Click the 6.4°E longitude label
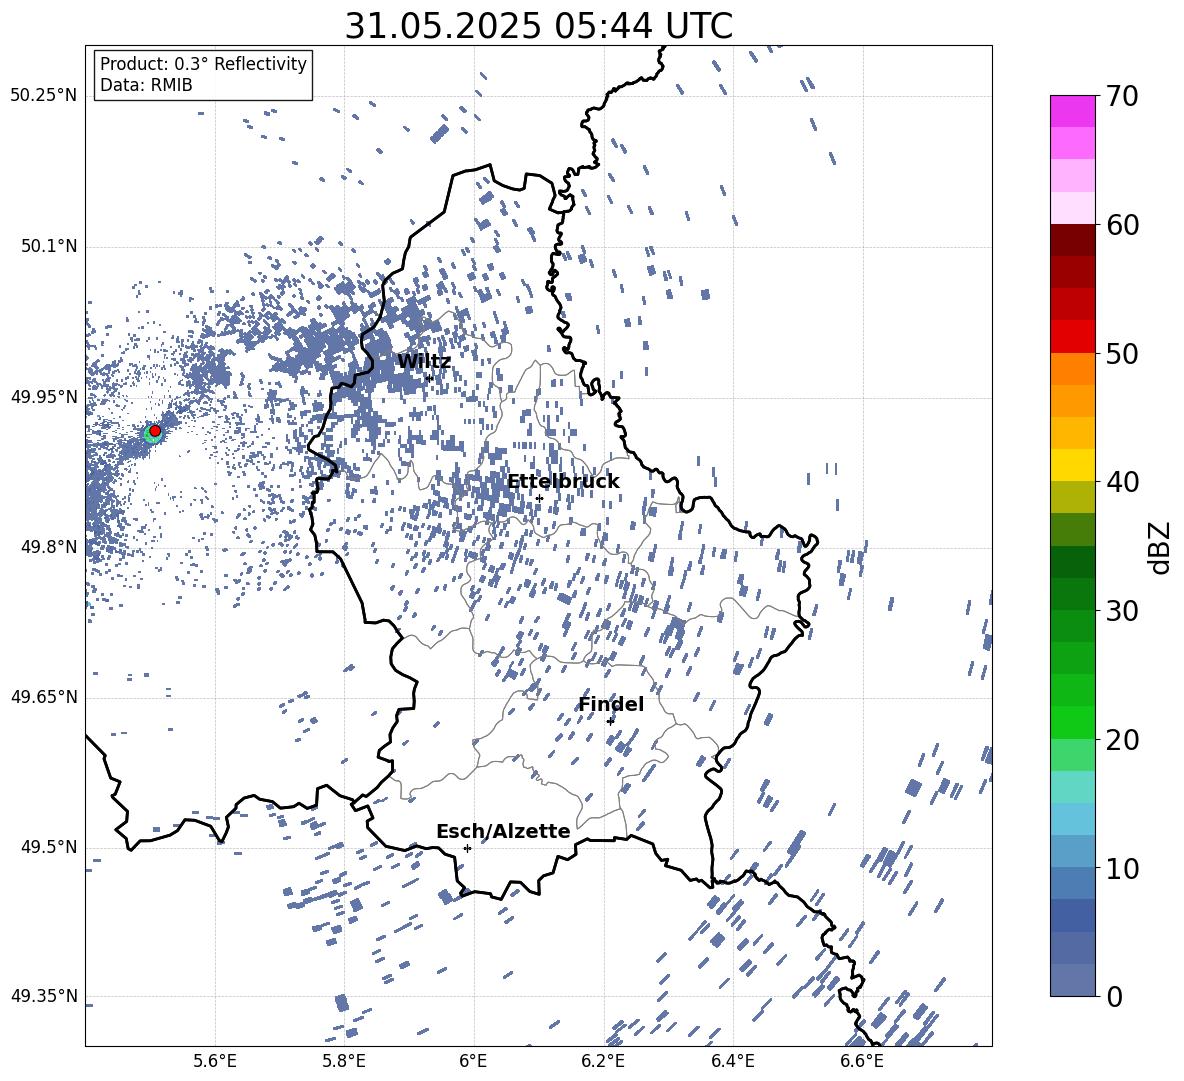The height and width of the screenshot is (1081, 1184). pyautogui.click(x=732, y=1061)
